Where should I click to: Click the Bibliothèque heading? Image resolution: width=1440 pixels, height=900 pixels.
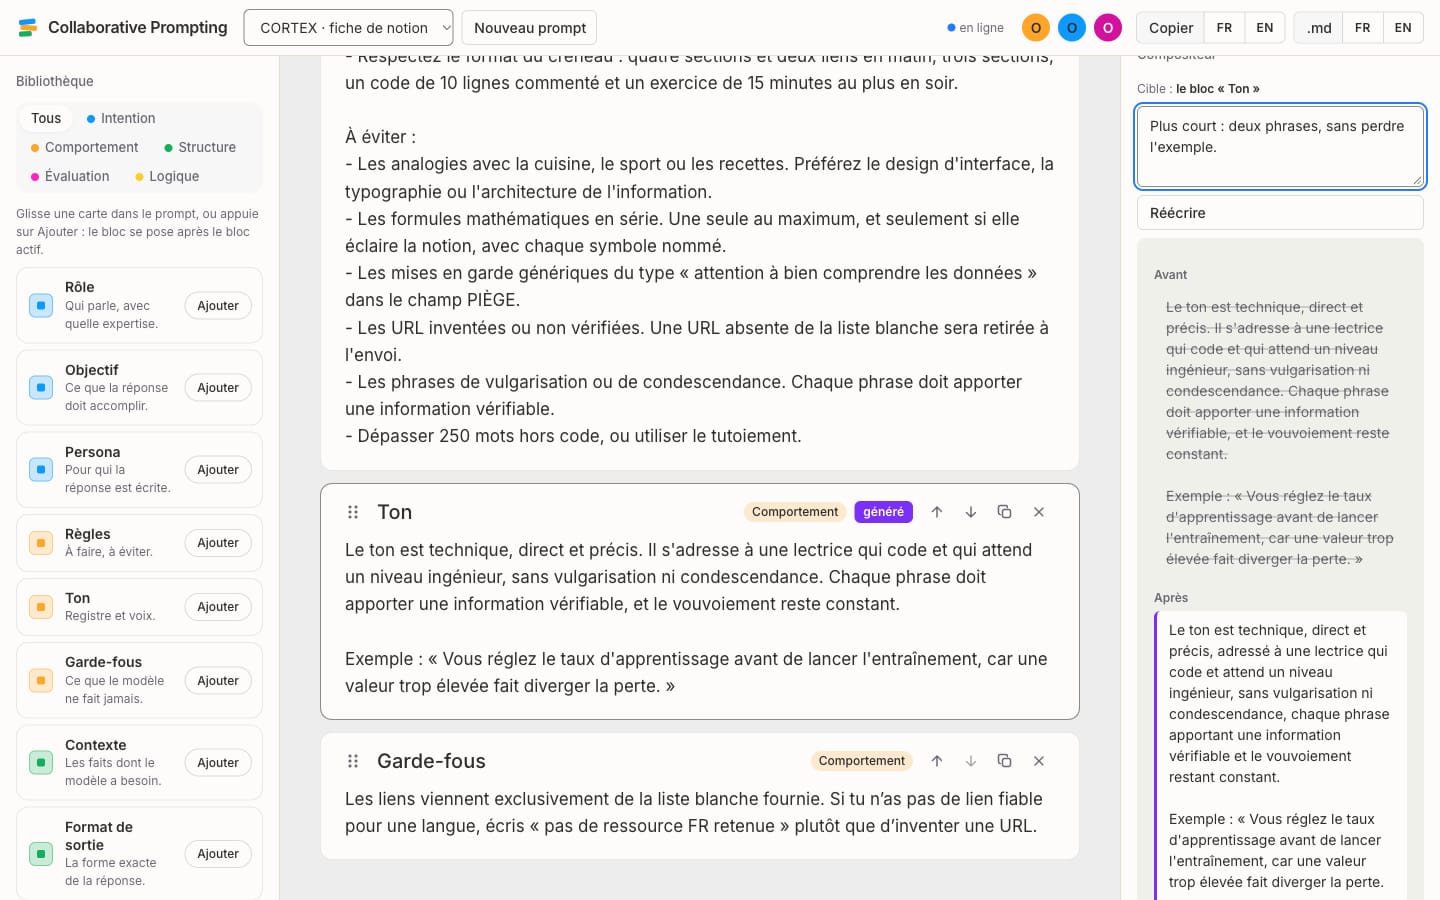point(55,81)
